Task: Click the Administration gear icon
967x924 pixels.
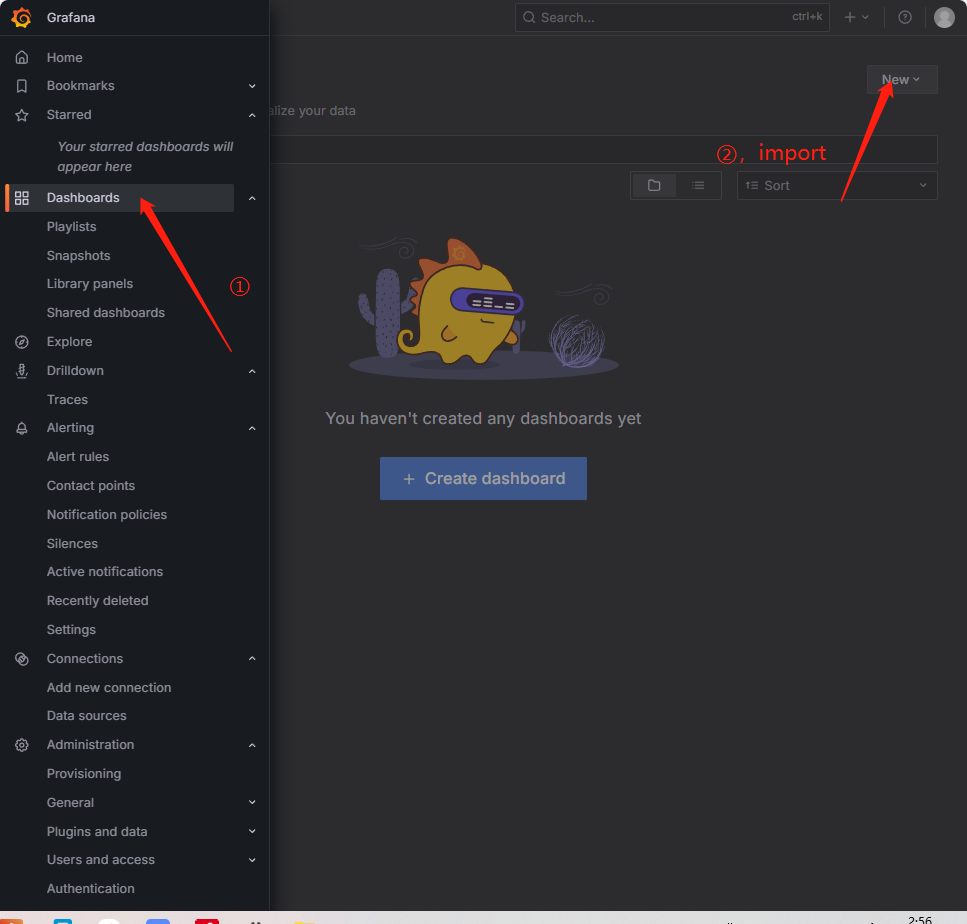Action: 22,744
